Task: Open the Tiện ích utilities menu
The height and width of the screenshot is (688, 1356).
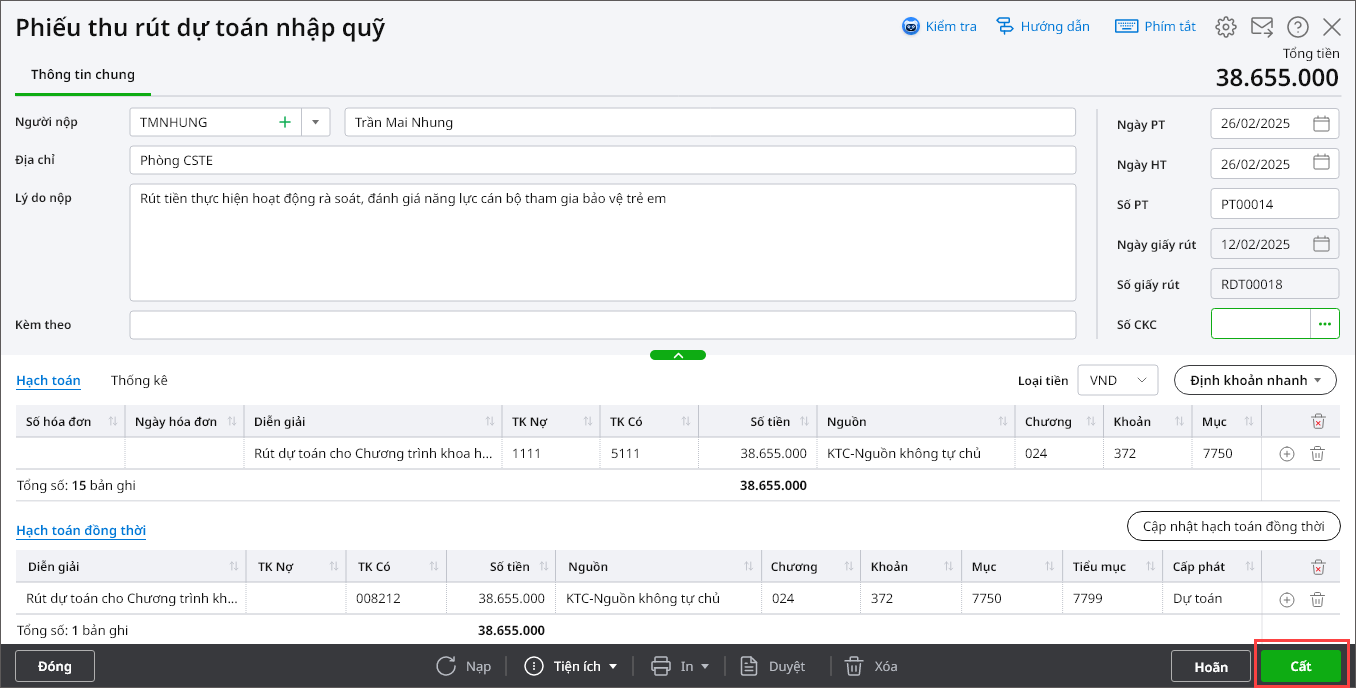Action: pyautogui.click(x=571, y=666)
